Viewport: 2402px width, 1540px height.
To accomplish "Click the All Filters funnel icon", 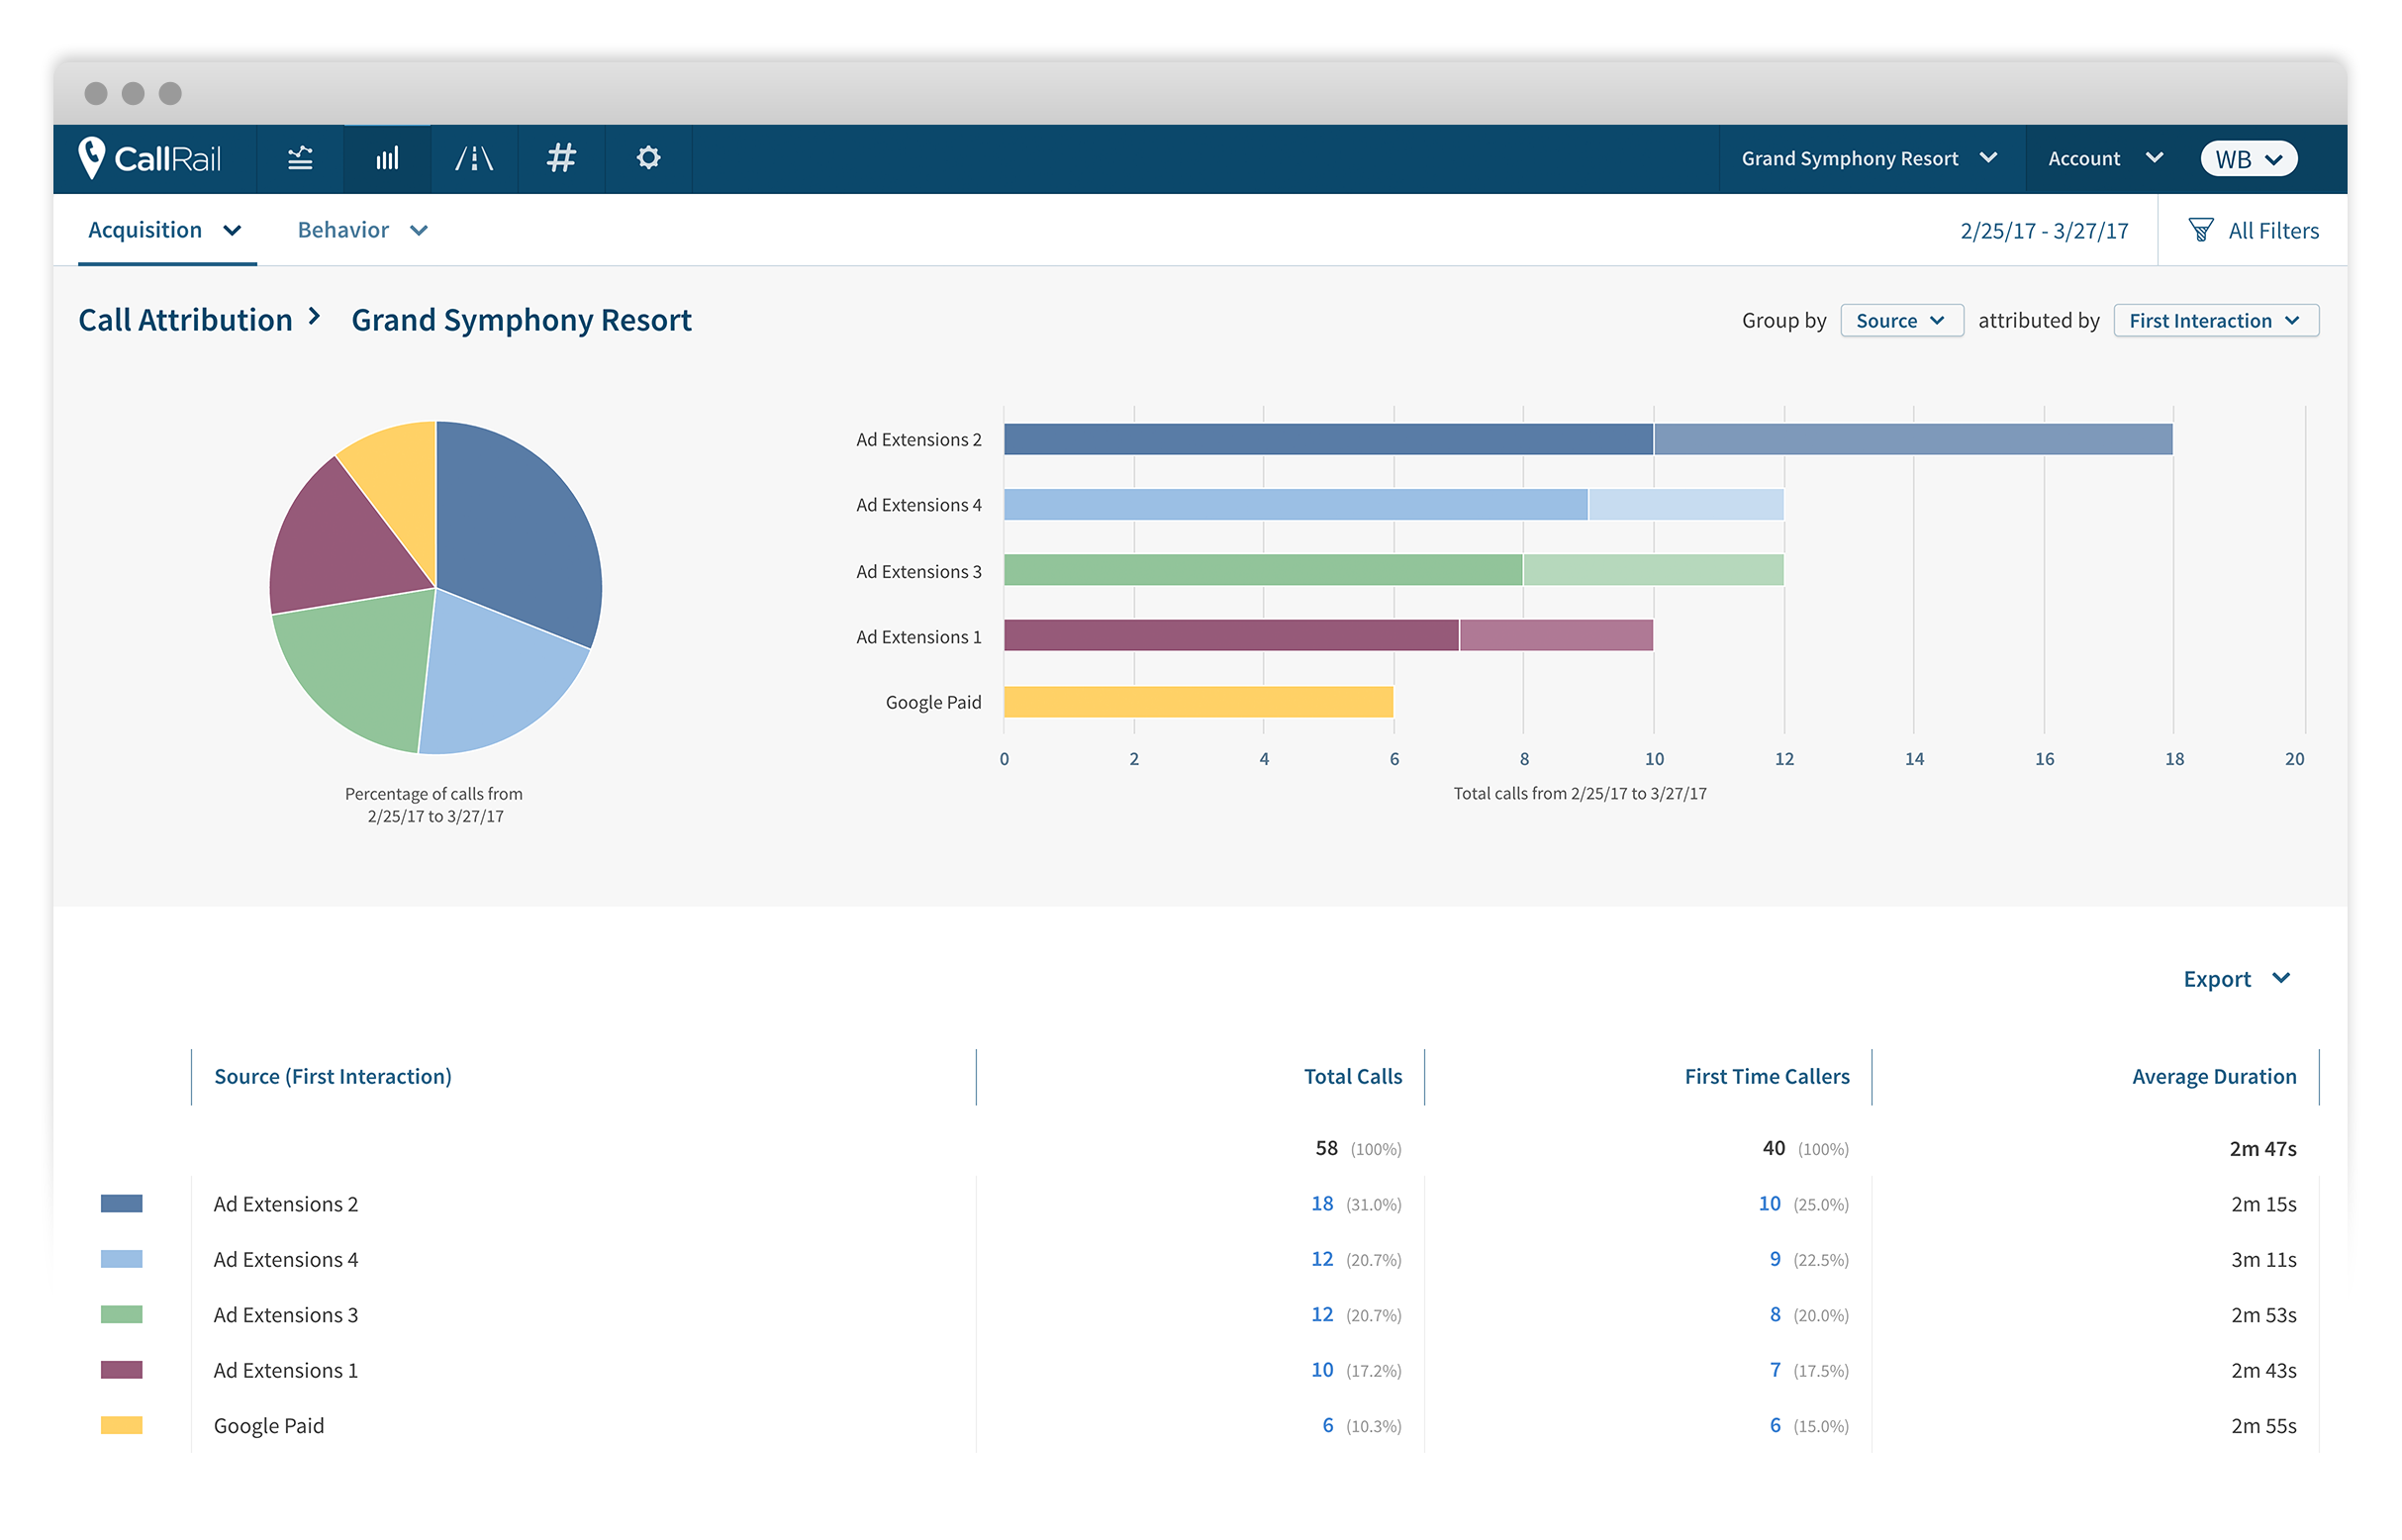I will click(2200, 230).
